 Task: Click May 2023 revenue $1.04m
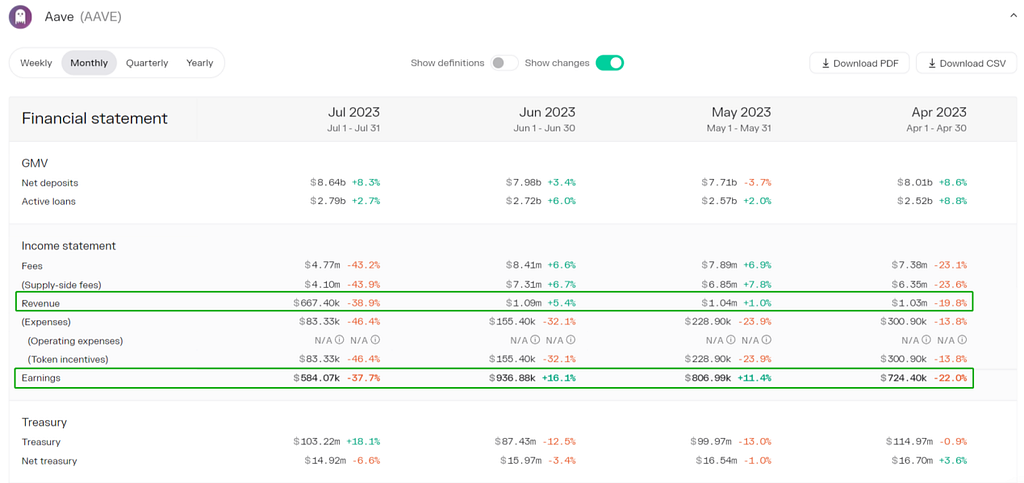[x=720, y=304]
